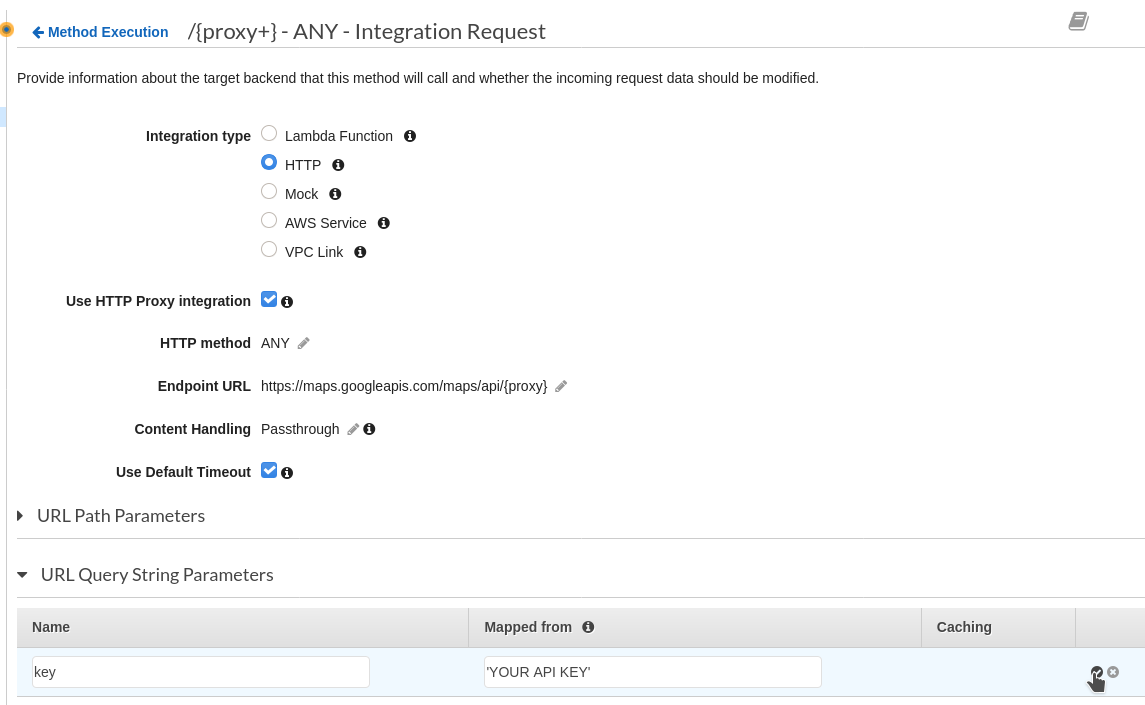Open the documentation book icon
The width and height of the screenshot is (1145, 705).
tap(1079, 21)
